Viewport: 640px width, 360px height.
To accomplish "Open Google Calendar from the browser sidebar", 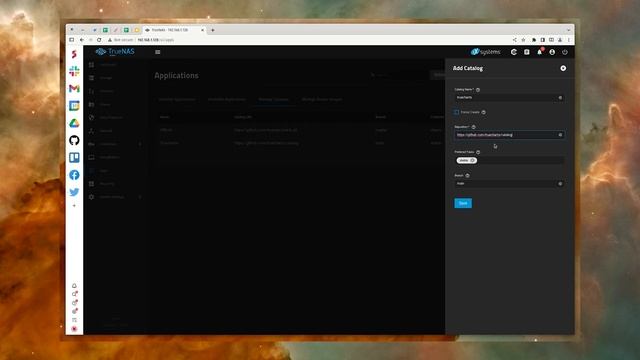I will point(74,106).
